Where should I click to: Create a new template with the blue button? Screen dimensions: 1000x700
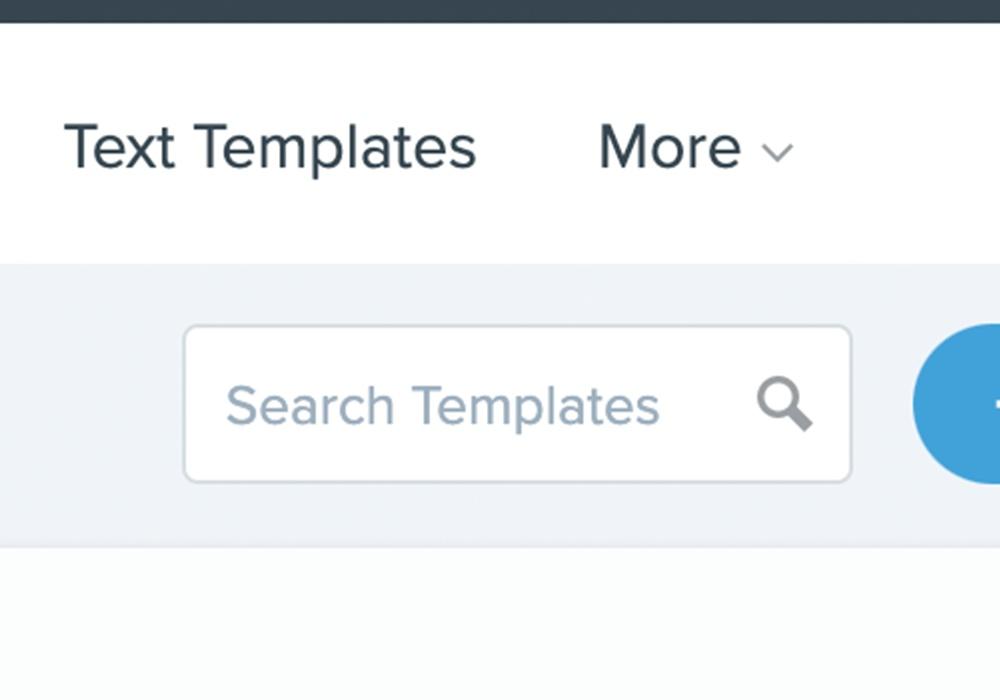pos(957,404)
